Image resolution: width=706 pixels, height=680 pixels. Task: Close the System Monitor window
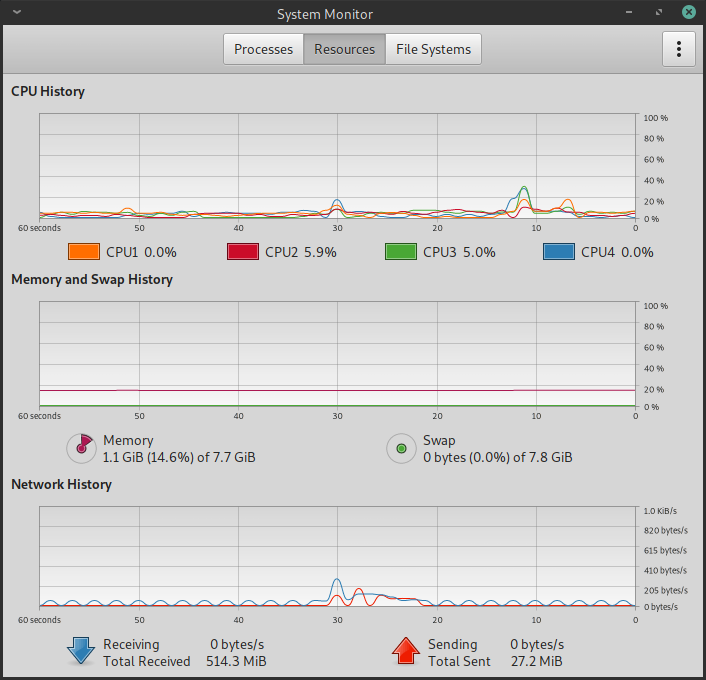[x=688, y=12]
